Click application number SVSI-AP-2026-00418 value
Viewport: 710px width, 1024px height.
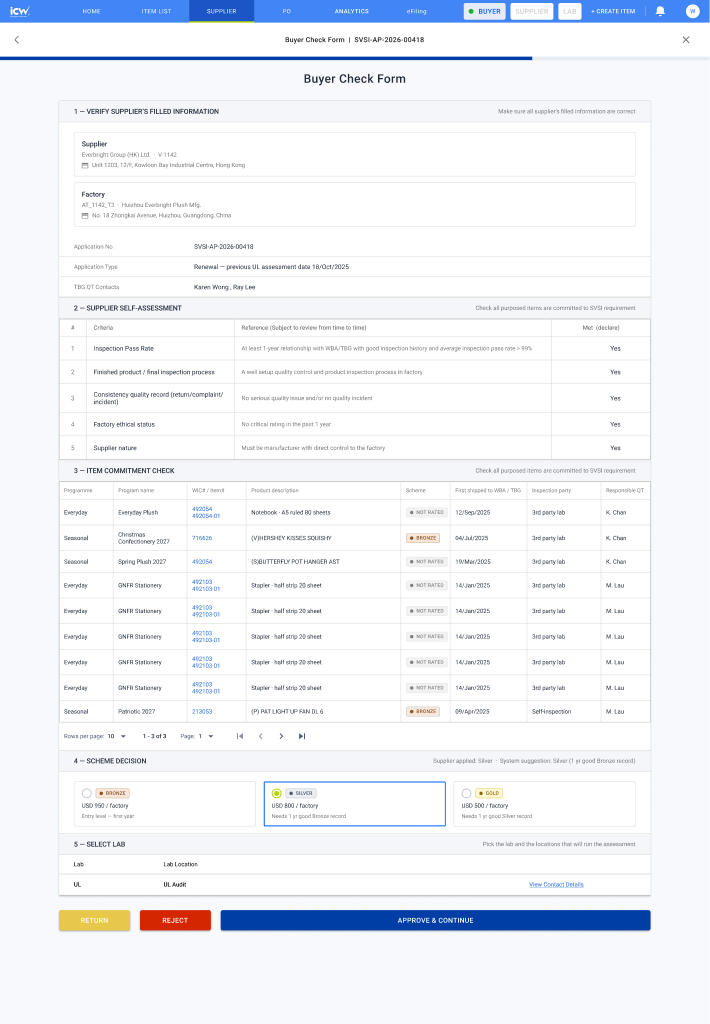[x=223, y=247]
